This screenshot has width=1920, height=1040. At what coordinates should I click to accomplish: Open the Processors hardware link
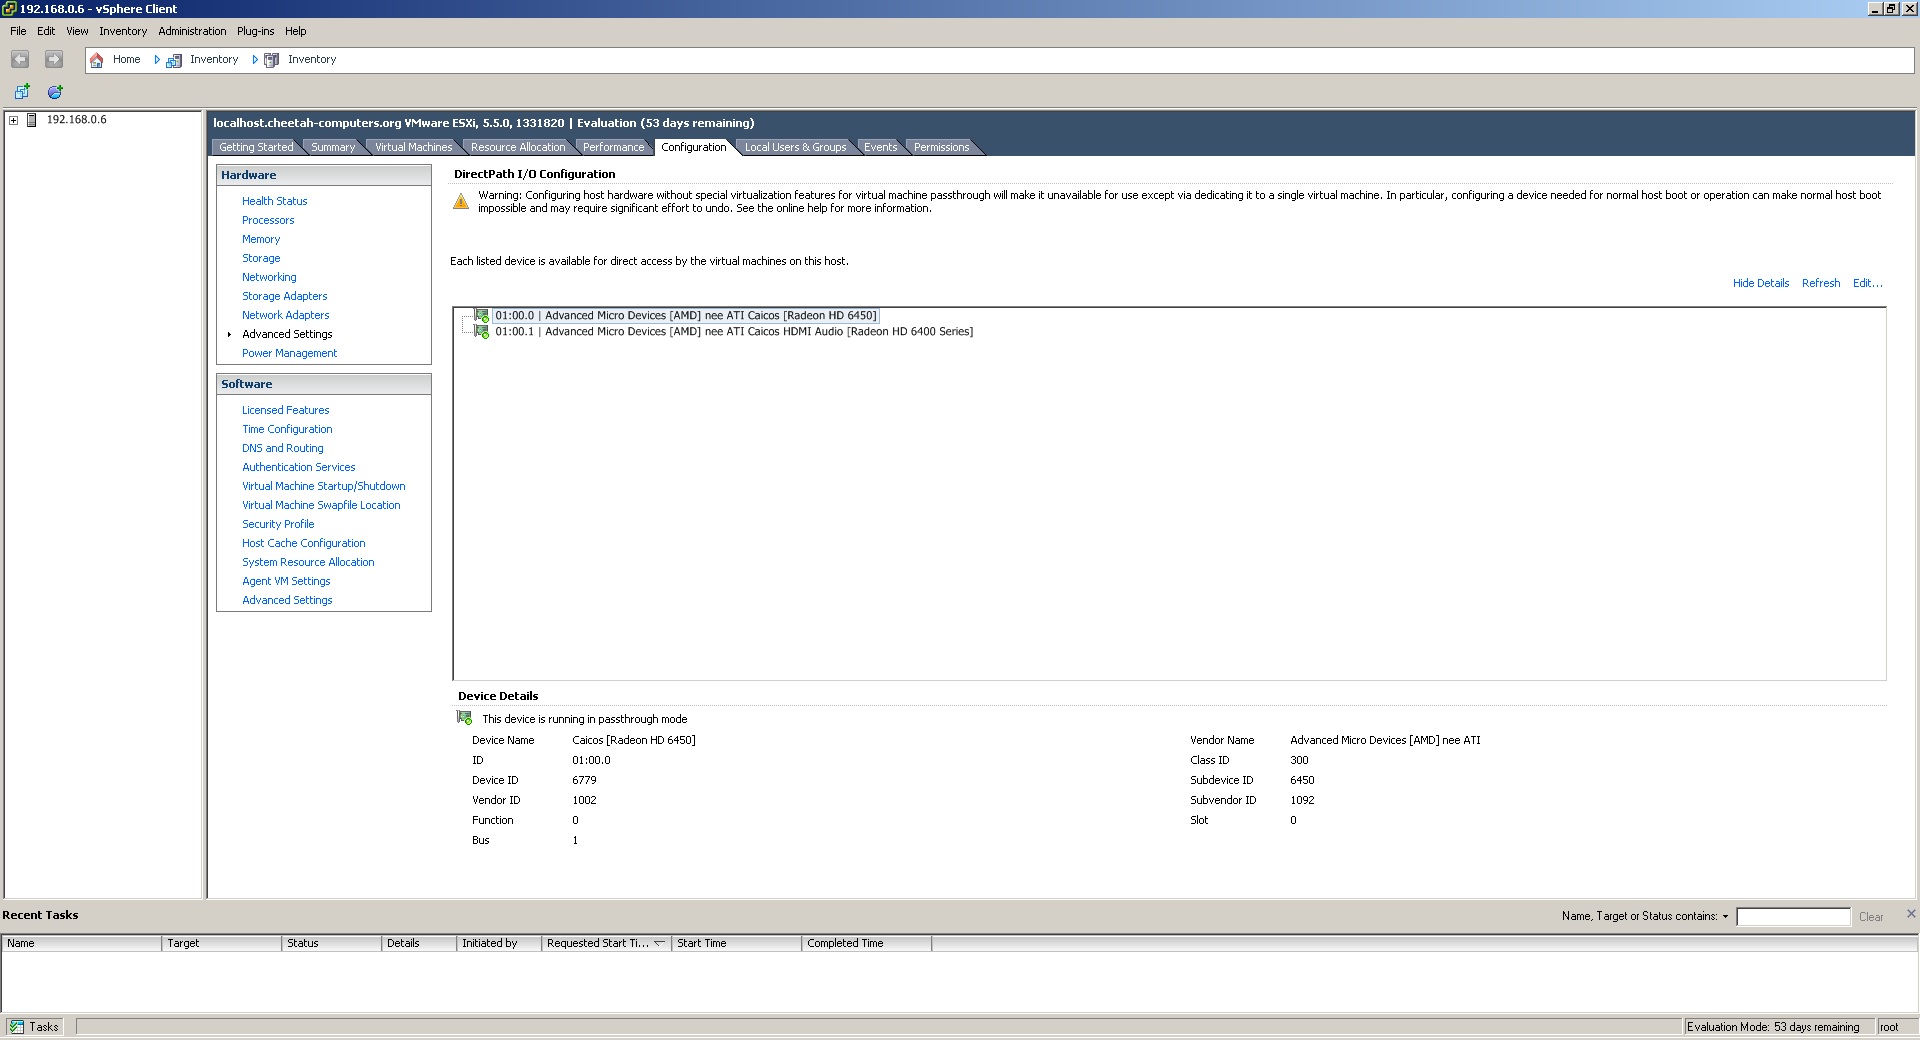(x=268, y=220)
